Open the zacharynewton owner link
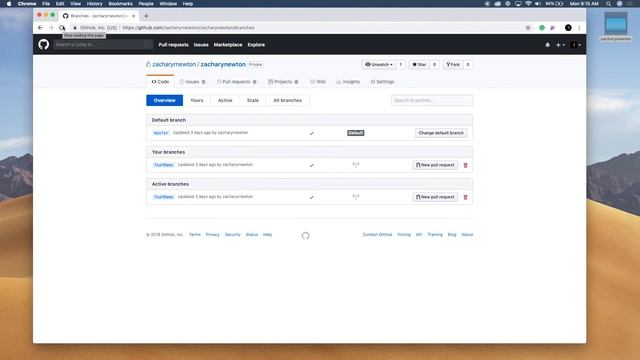This screenshot has width=640, height=360. [174, 64]
